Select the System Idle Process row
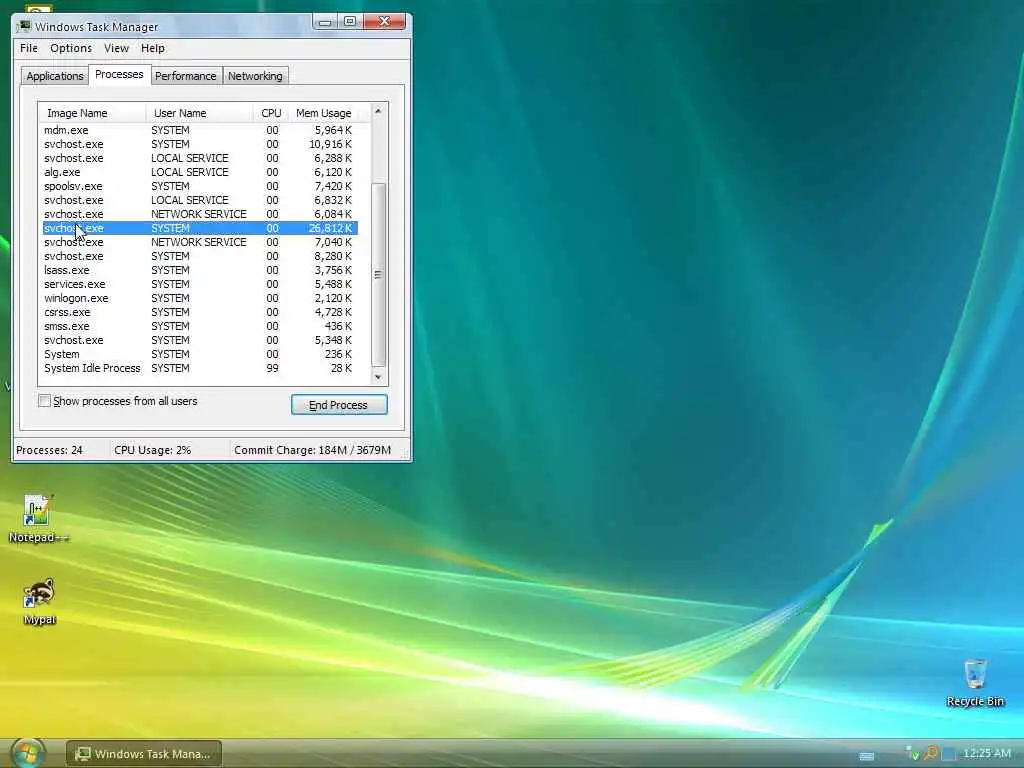1024x768 pixels. (x=200, y=368)
